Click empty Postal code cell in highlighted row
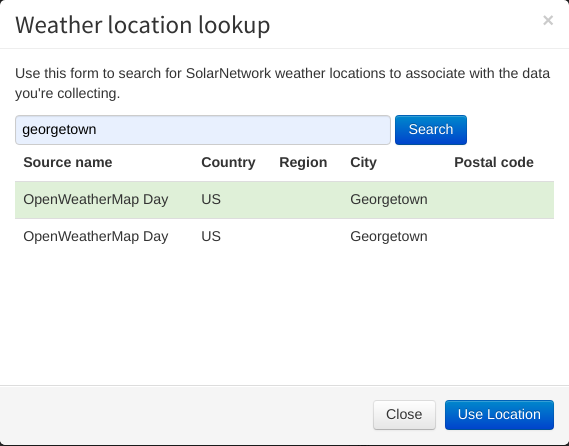The height and width of the screenshot is (446, 569). pos(500,200)
